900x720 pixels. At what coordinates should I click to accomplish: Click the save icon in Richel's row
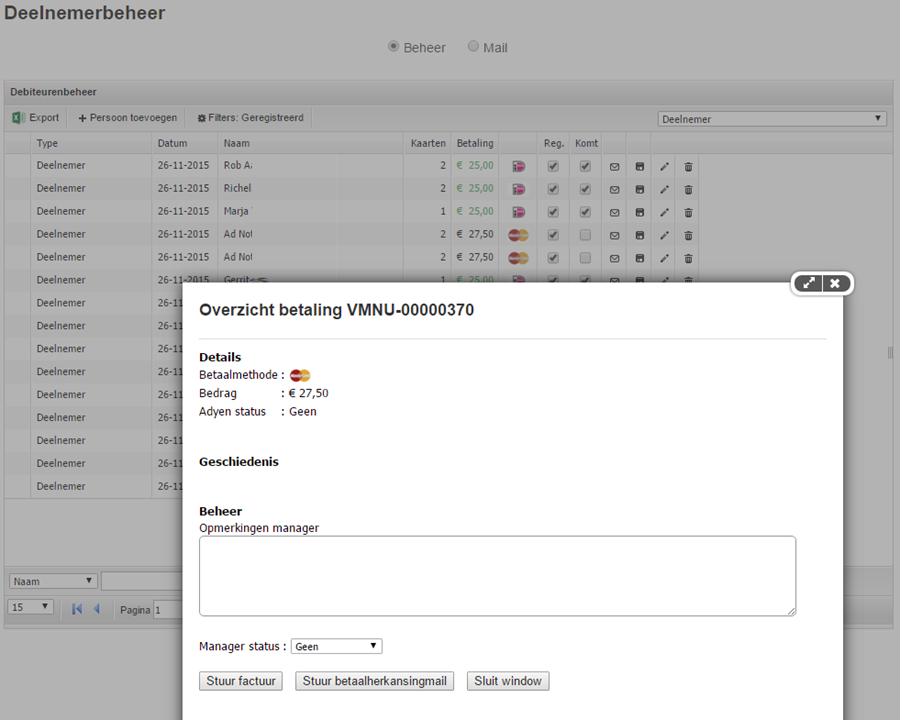639,189
